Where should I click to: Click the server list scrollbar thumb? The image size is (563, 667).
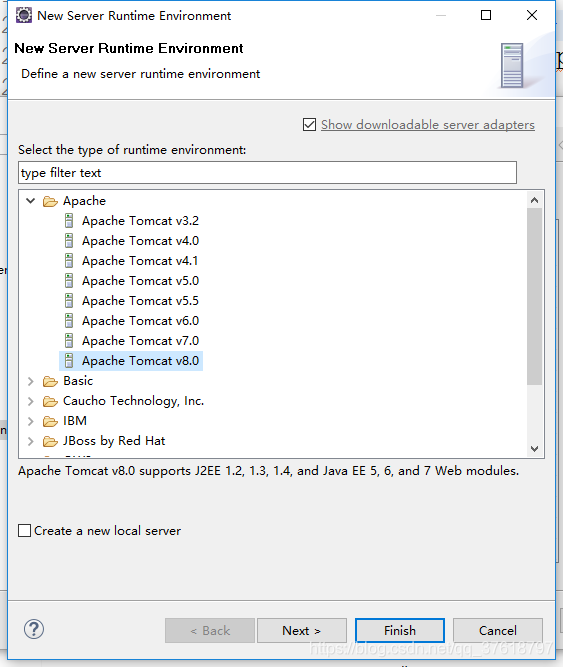coord(535,296)
